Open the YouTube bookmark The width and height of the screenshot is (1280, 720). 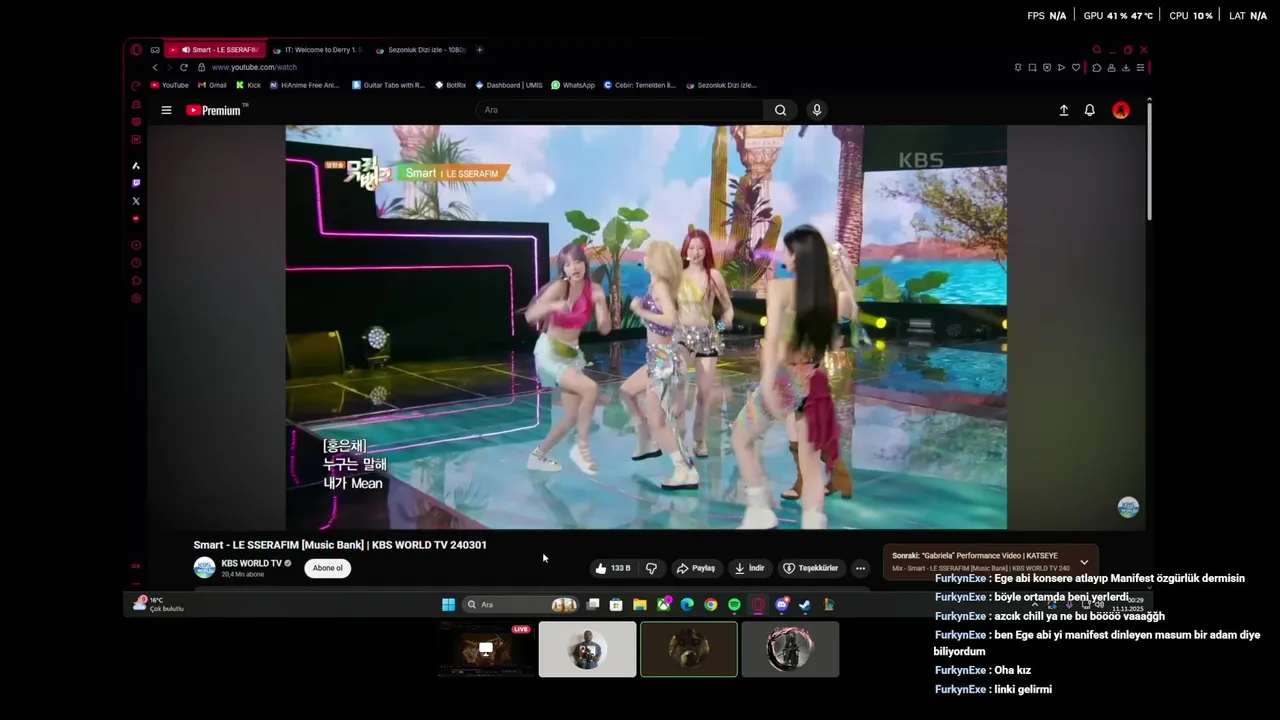tap(169, 85)
